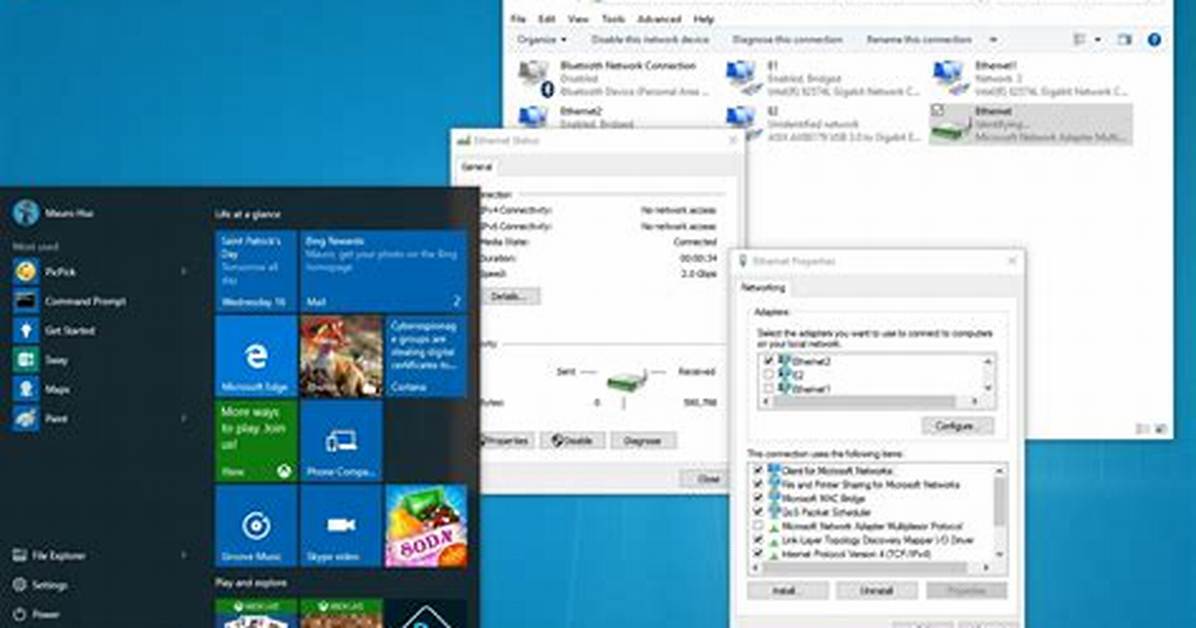Select the Networking tab in Ethernet Properties

pyautogui.click(x=763, y=288)
